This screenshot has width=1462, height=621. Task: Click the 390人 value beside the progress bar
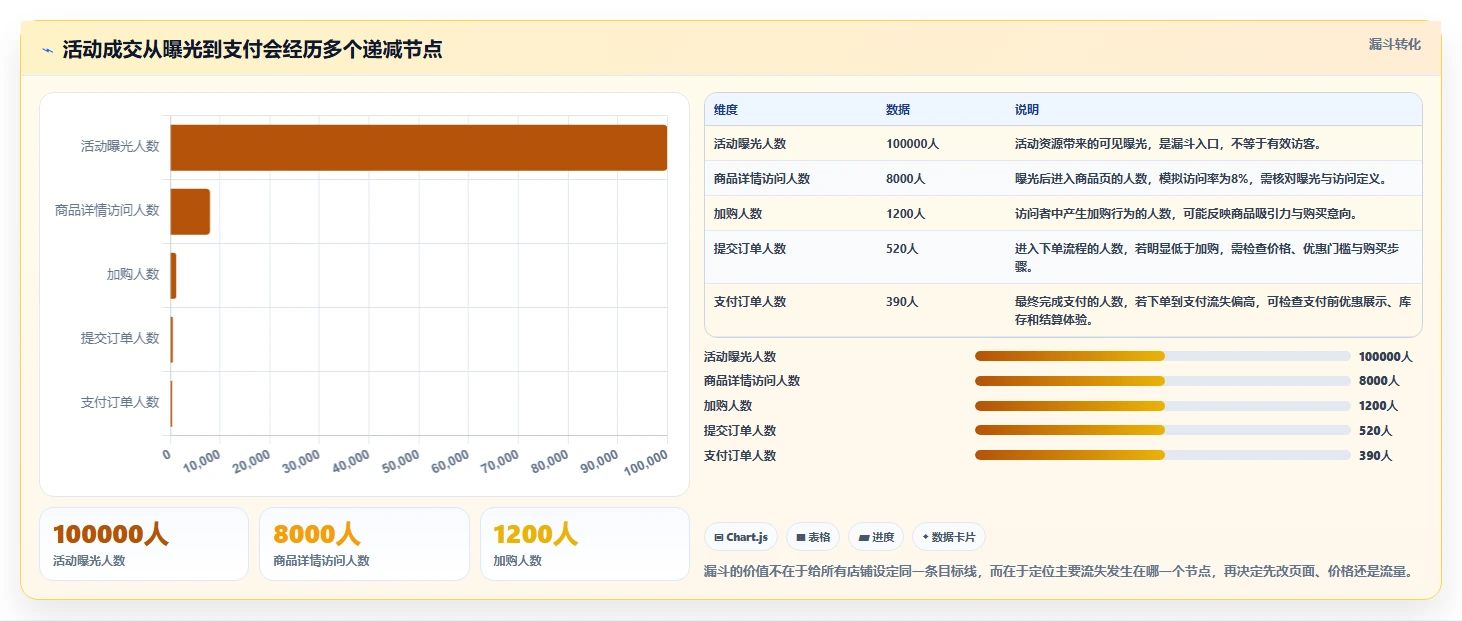pos(1375,455)
